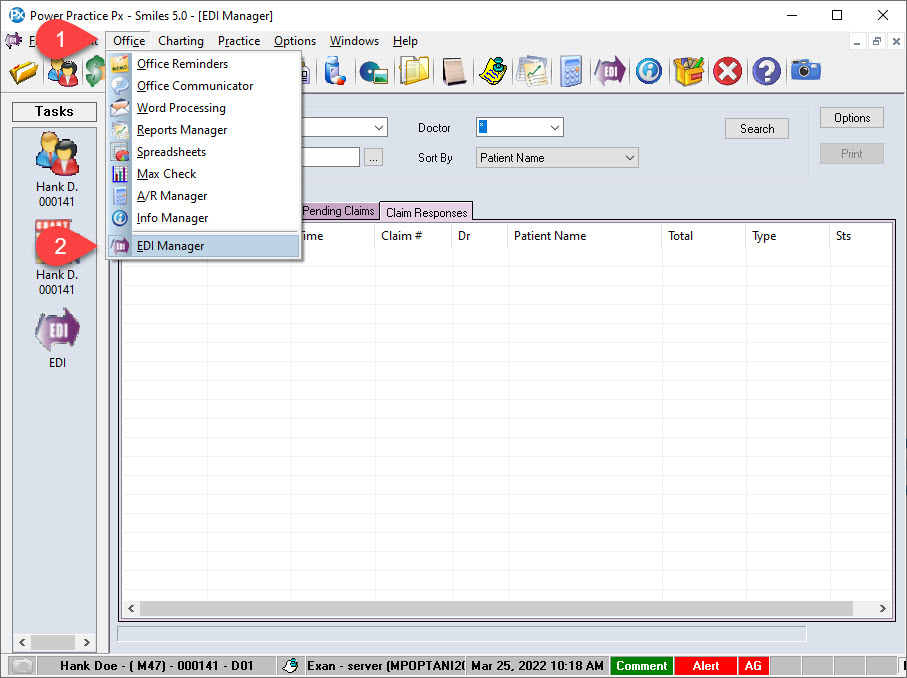This screenshot has height=678, width=907.
Task: Open the notepad toolbar icon
Action: [x=454, y=72]
